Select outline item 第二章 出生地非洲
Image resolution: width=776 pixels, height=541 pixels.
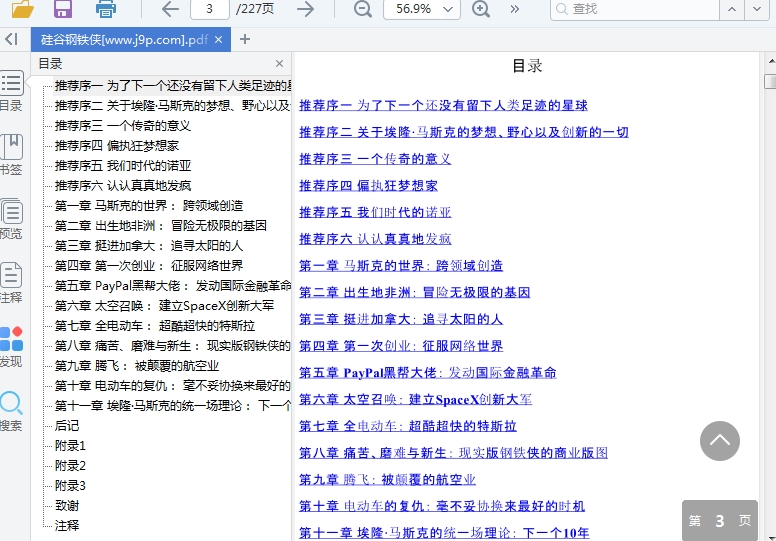pos(161,226)
